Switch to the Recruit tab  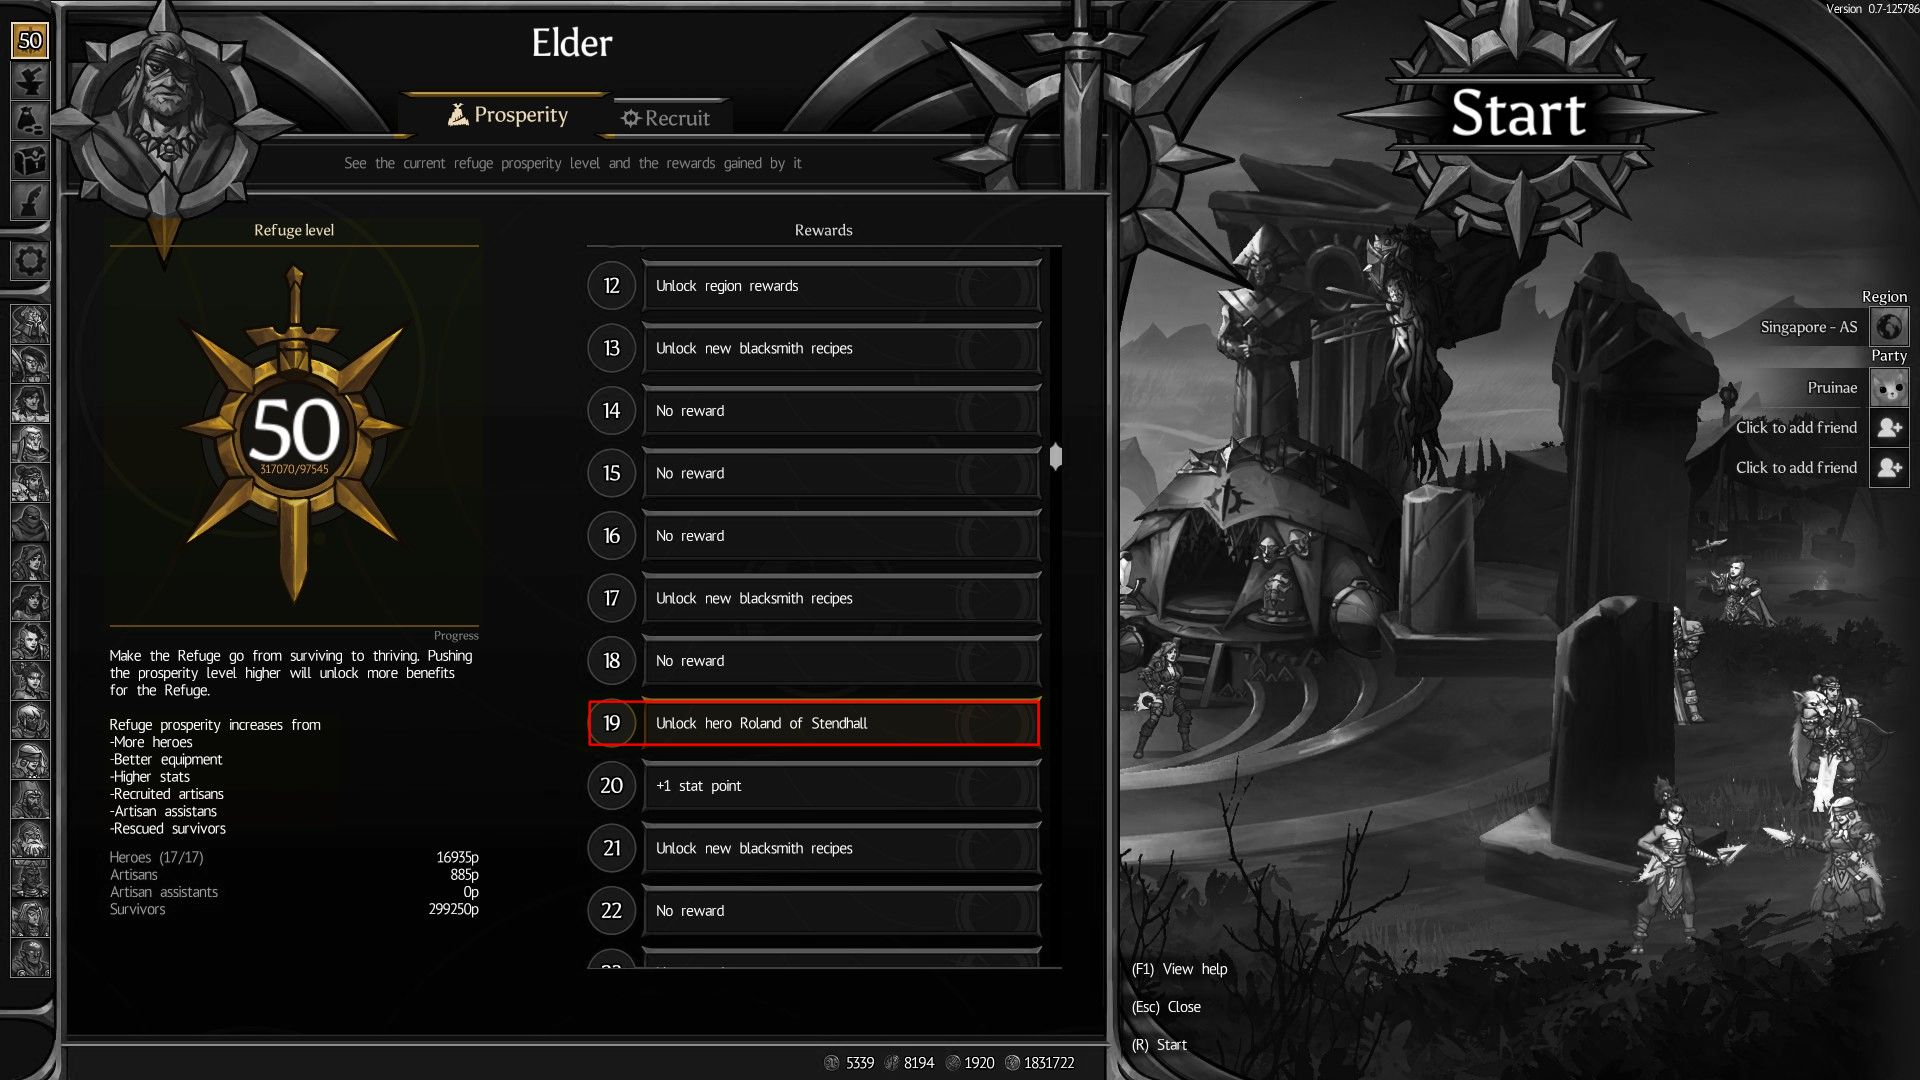[665, 118]
